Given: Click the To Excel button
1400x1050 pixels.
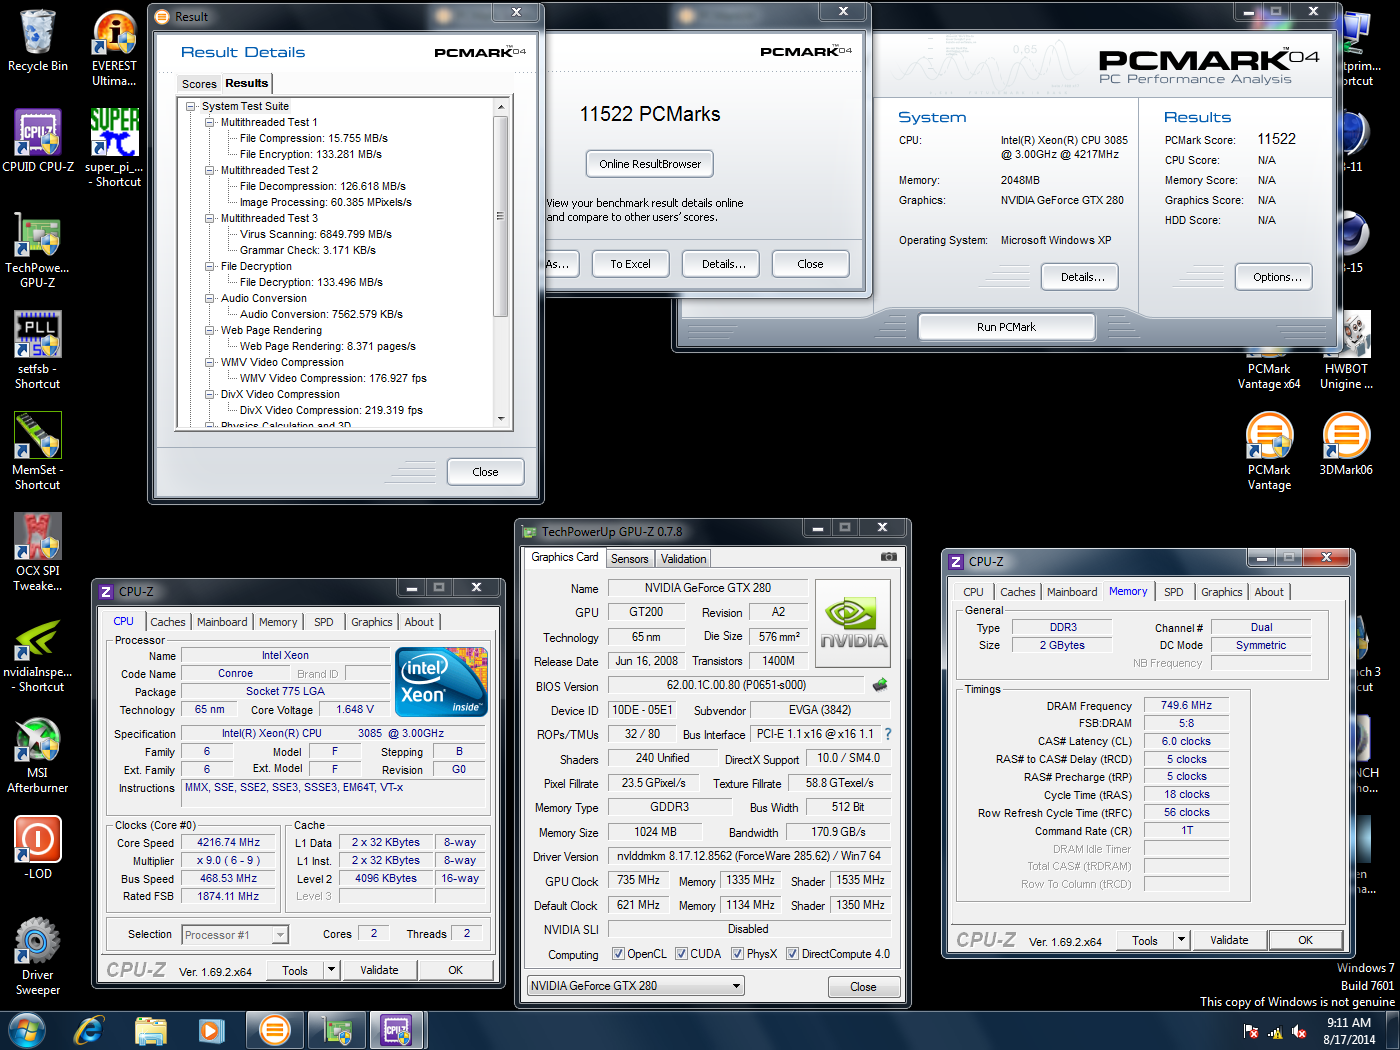Looking at the screenshot, I should [x=630, y=264].
